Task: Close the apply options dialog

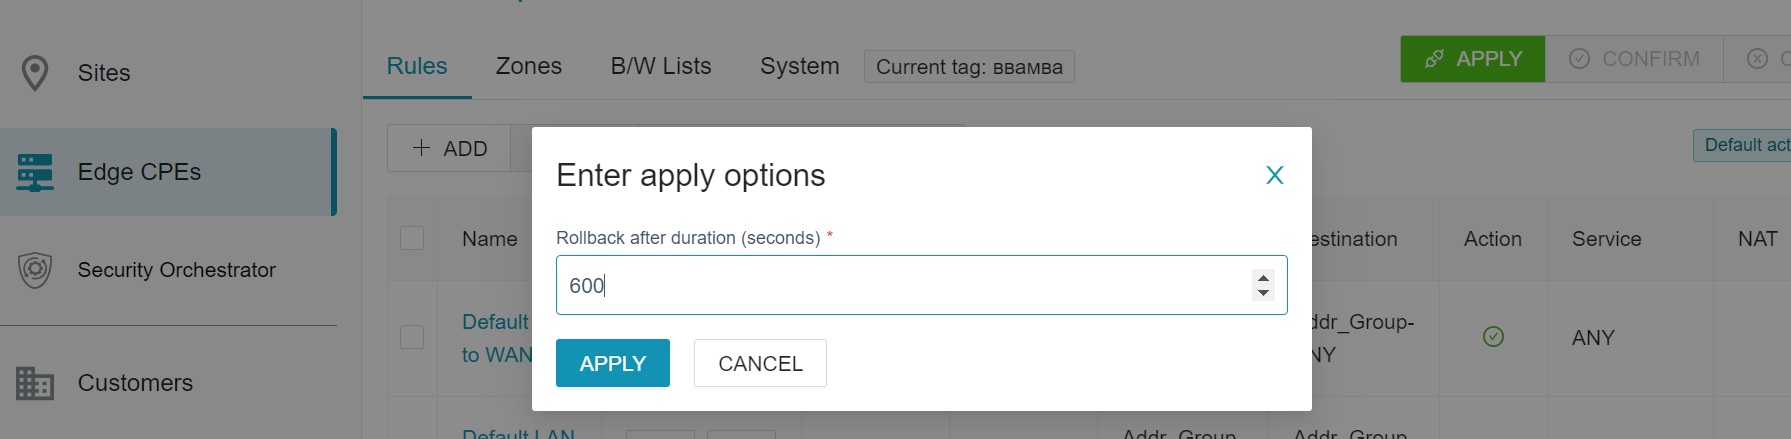Action: [1274, 176]
